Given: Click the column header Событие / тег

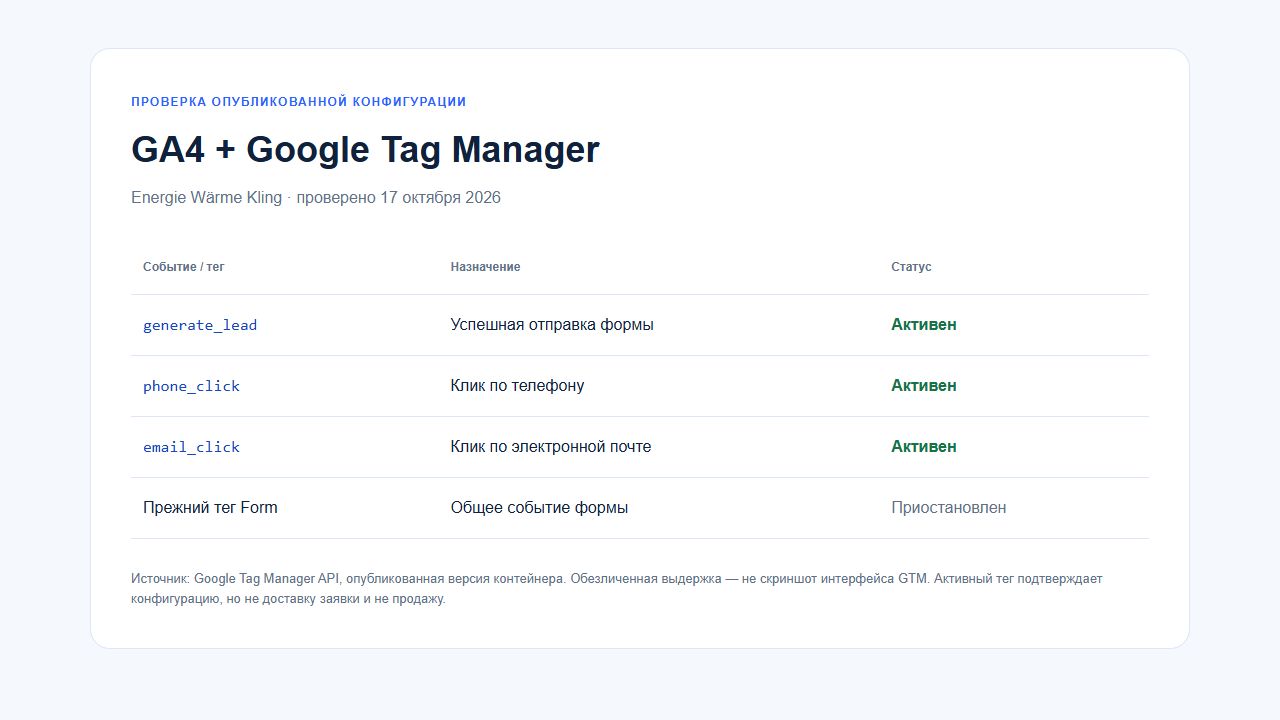Looking at the screenshot, I should coord(184,267).
